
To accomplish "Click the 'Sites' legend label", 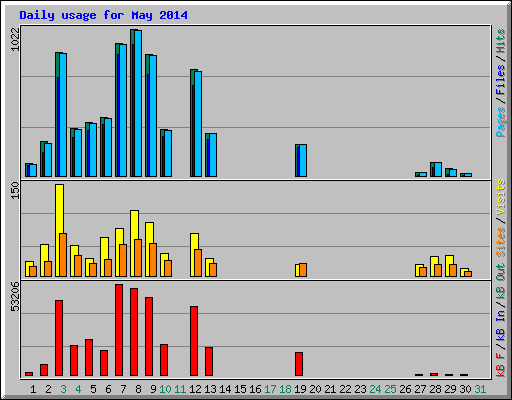I will (x=501, y=242).
